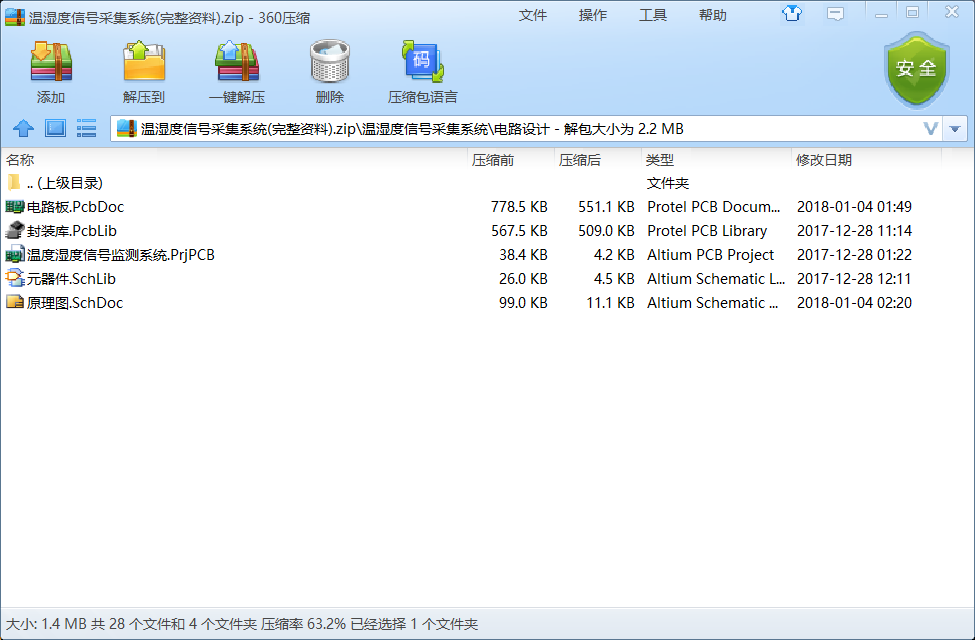This screenshot has width=975, height=640.
Task: Open the 操作 menu
Action: 593,15
